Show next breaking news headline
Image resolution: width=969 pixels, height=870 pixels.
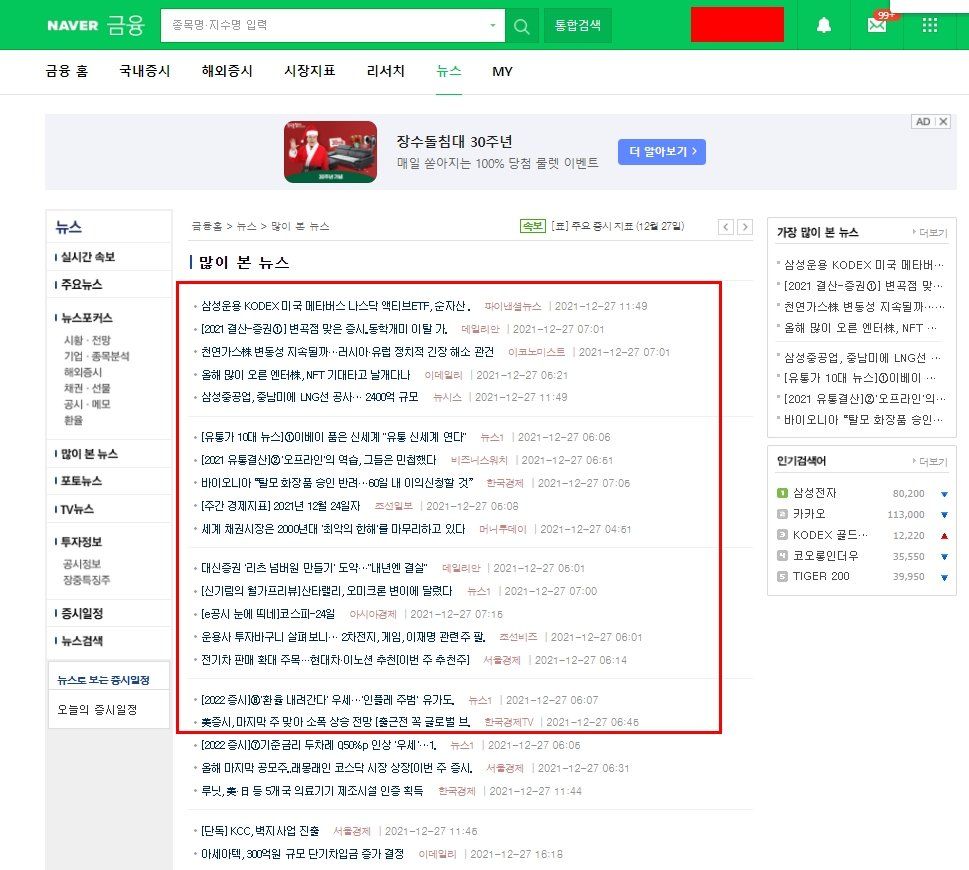(x=744, y=227)
